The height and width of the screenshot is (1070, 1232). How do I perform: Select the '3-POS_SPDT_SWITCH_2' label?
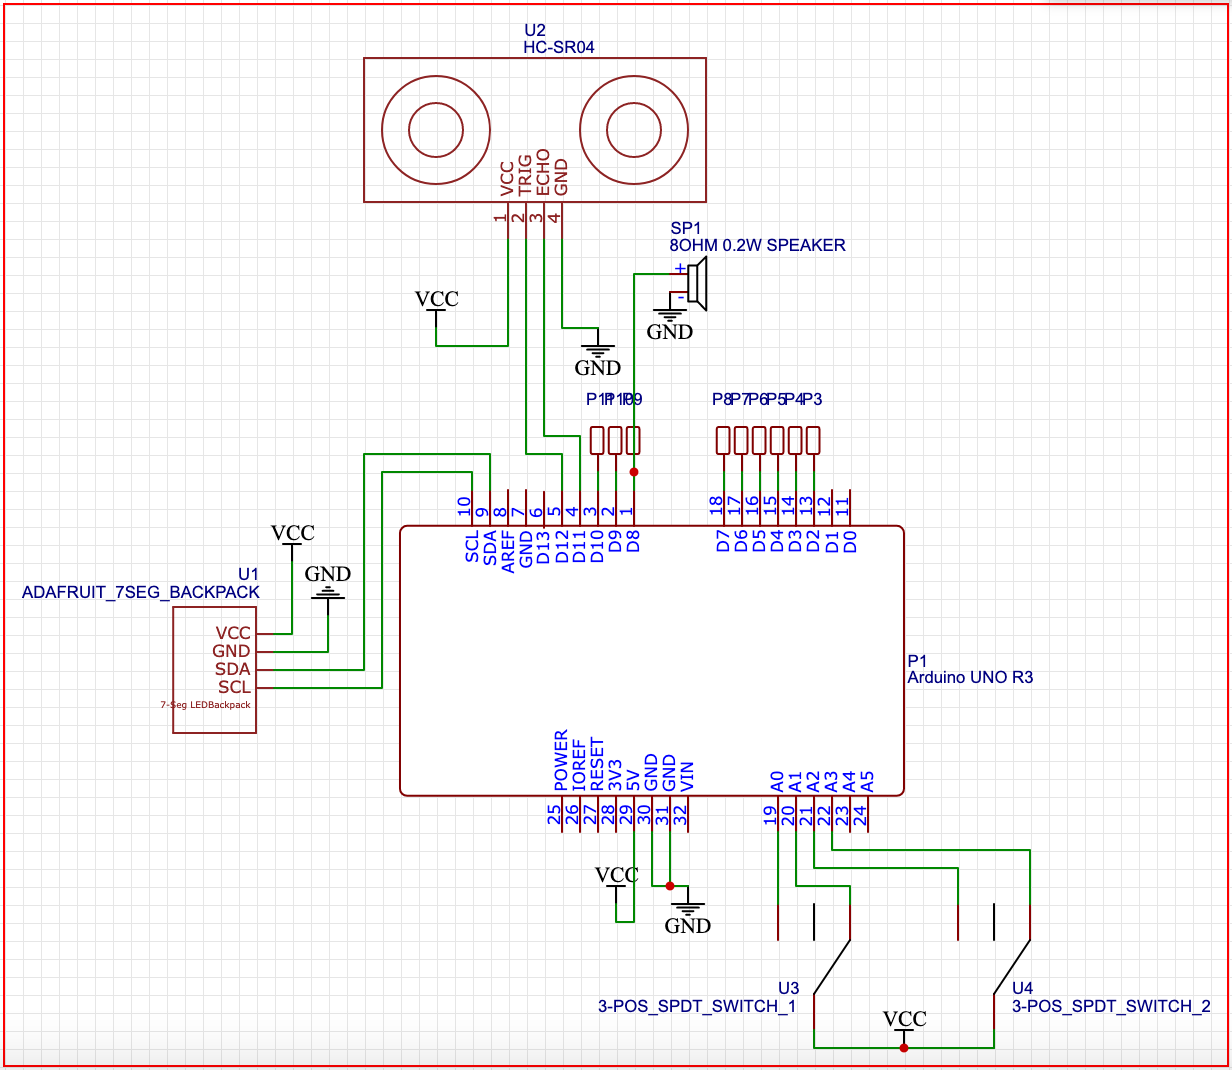click(x=1111, y=1006)
